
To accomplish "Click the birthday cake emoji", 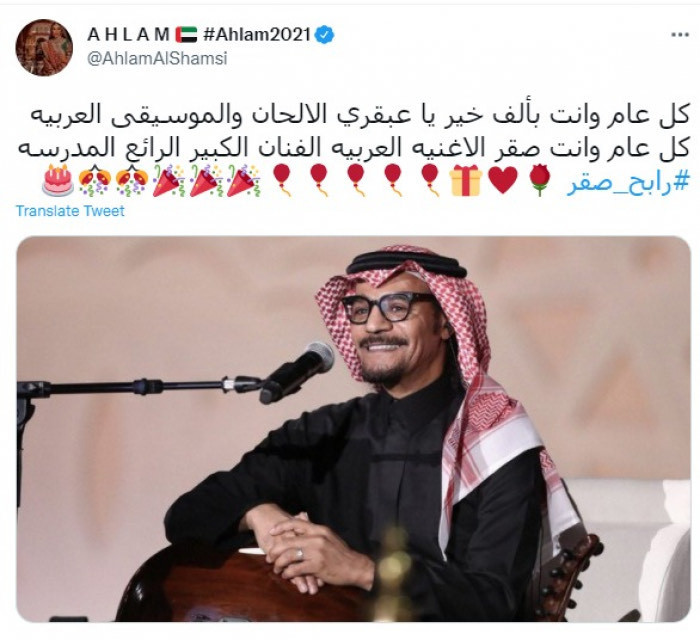I will pyautogui.click(x=58, y=180).
